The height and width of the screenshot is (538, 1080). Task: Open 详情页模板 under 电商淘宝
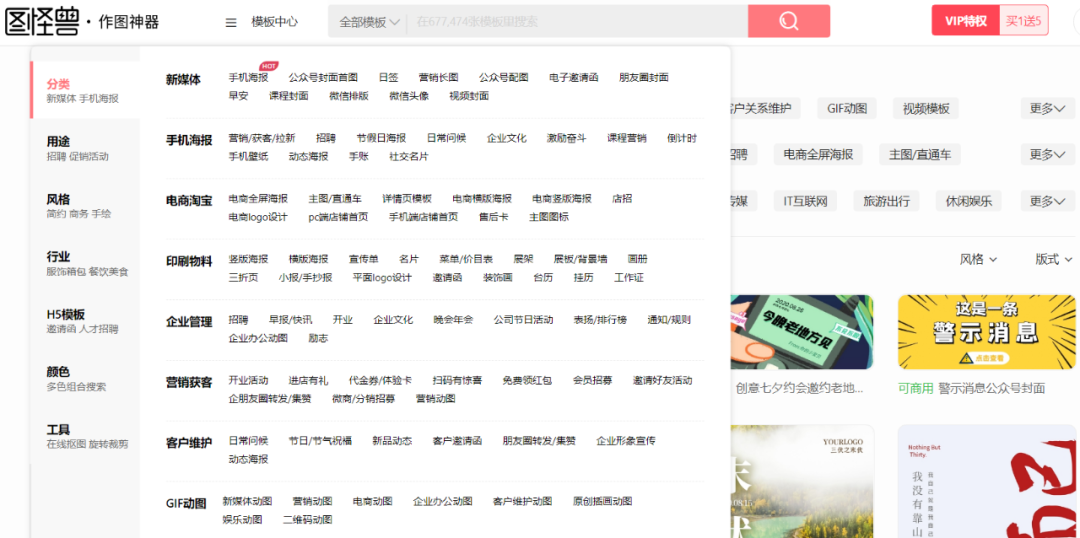(407, 198)
